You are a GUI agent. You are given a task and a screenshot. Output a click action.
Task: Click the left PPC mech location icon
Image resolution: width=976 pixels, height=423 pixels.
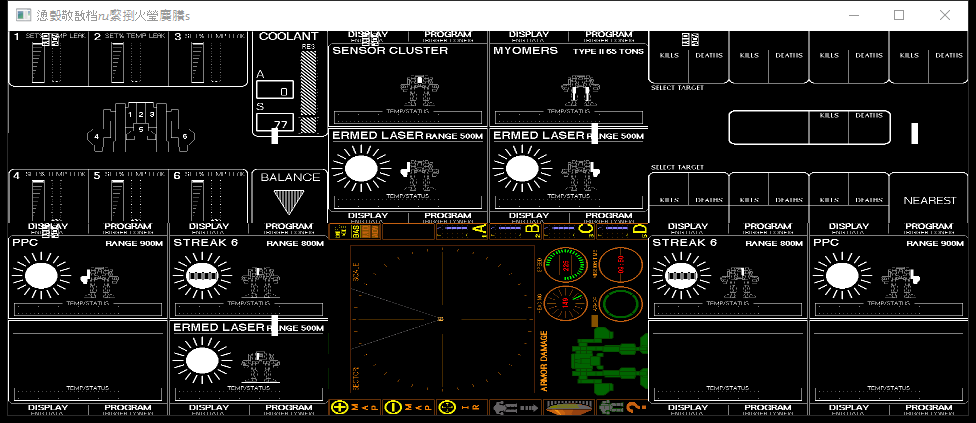pos(100,282)
